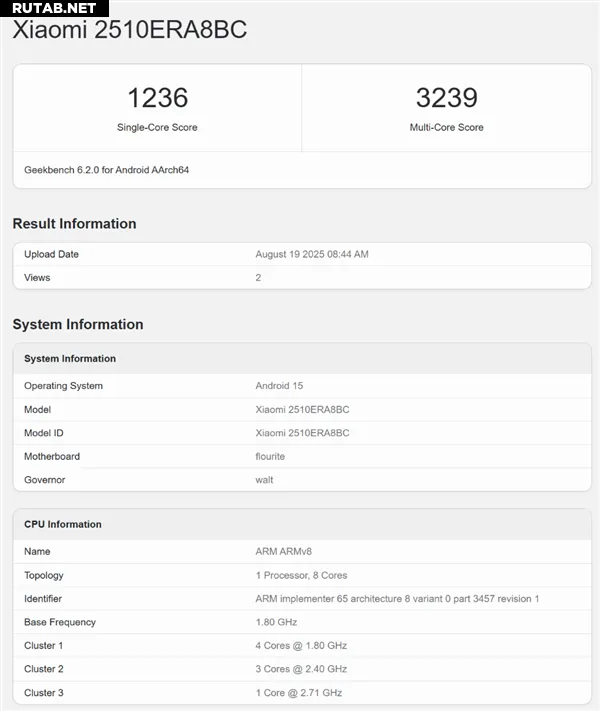Click the Xiaomi 2510ERA8BC page title
Screen dimensions: 600x711
130,30
